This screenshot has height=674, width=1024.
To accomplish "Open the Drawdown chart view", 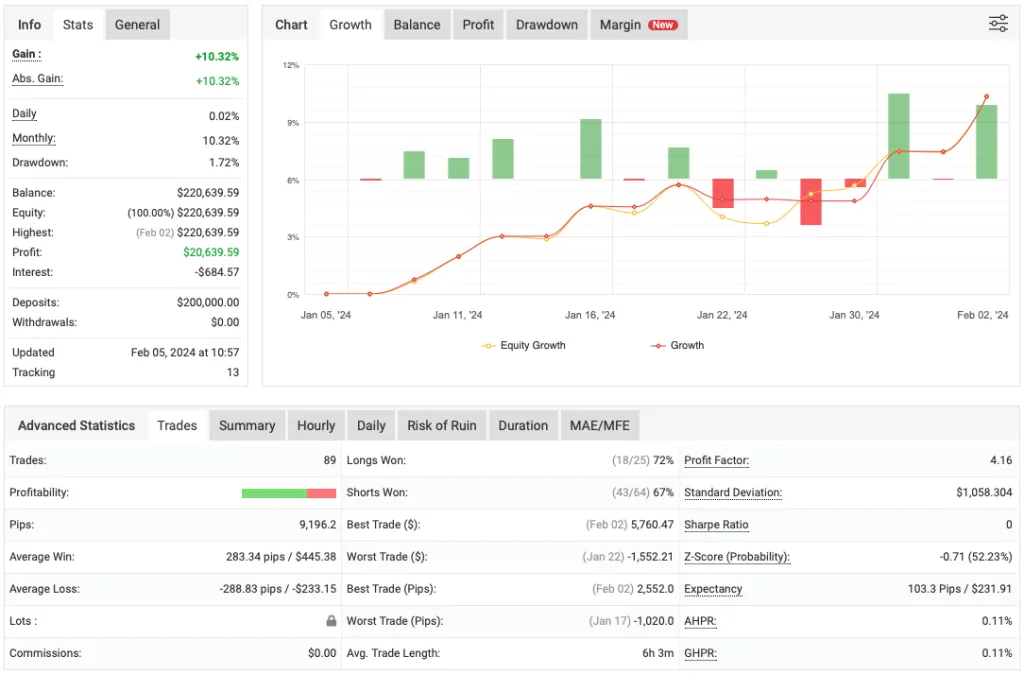I will (x=546, y=24).
